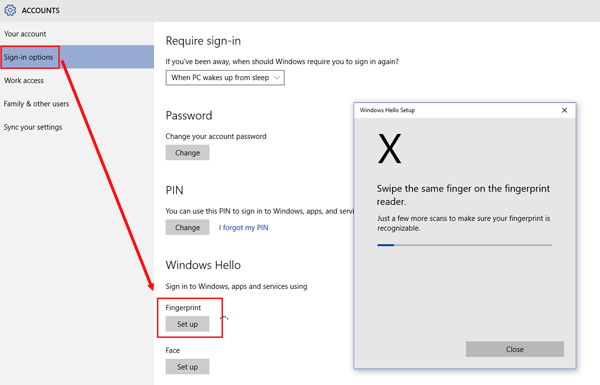
Task: Click the 'Swipe the same finger' instruction text
Action: coord(463,195)
